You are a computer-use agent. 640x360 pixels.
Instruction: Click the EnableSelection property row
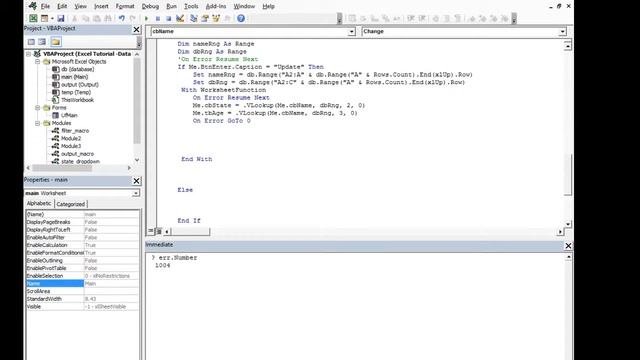tap(82, 276)
